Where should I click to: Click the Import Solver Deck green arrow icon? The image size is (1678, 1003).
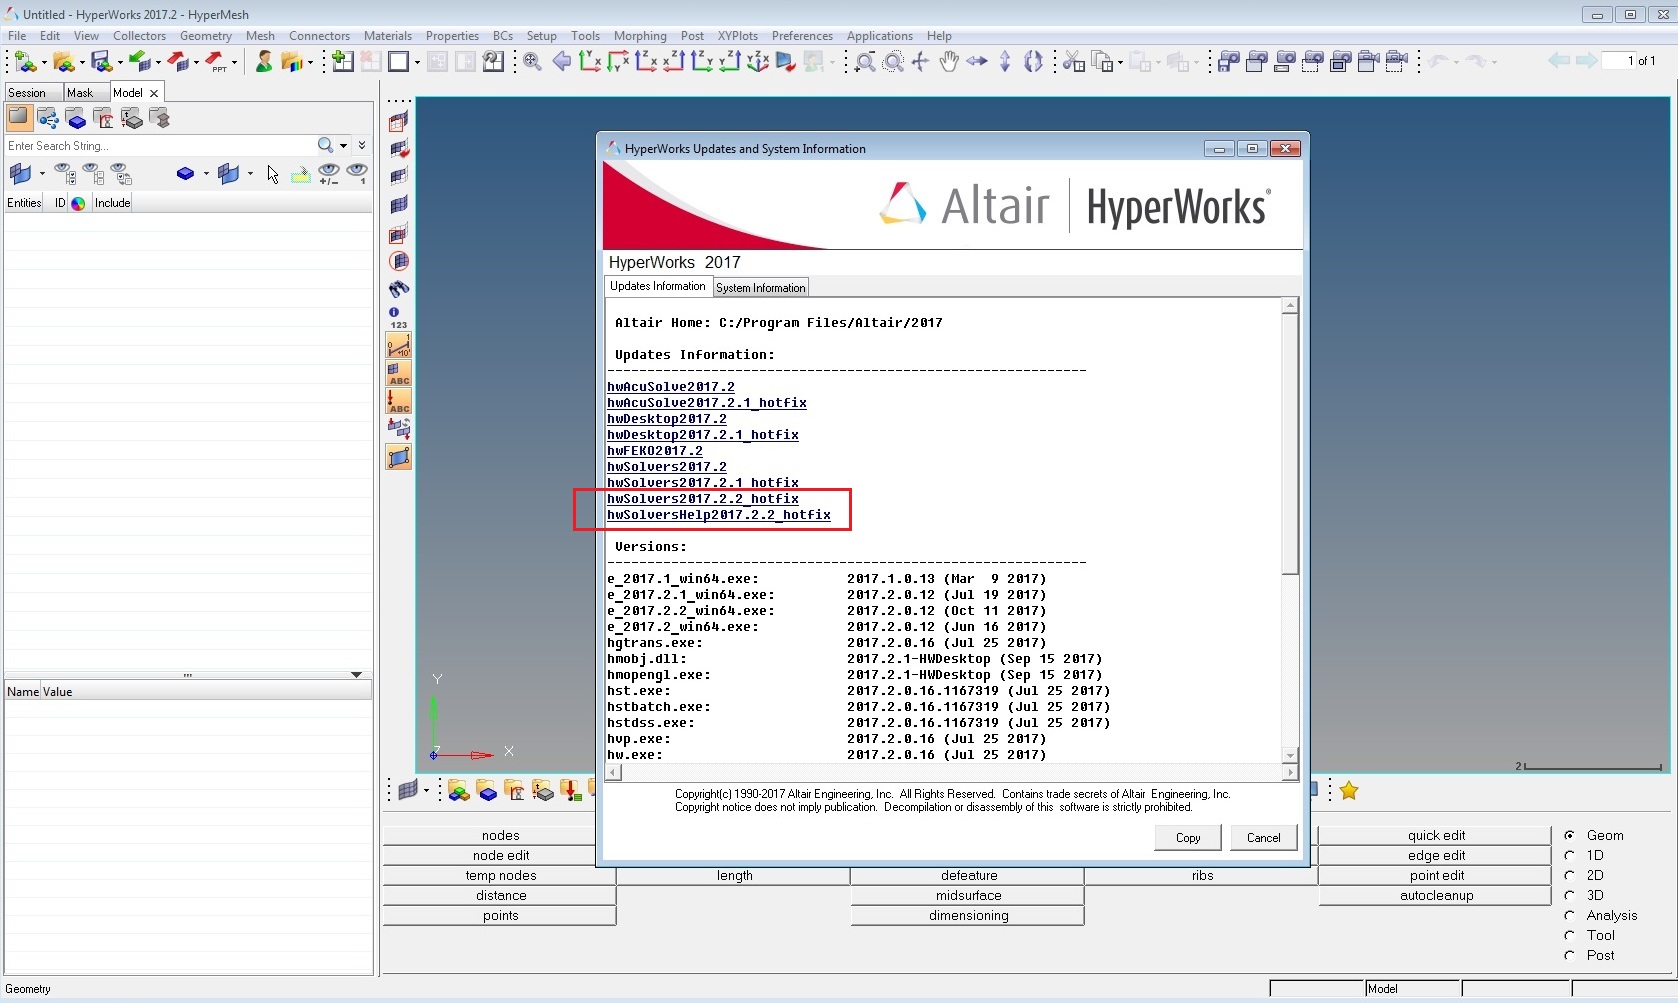[140, 62]
